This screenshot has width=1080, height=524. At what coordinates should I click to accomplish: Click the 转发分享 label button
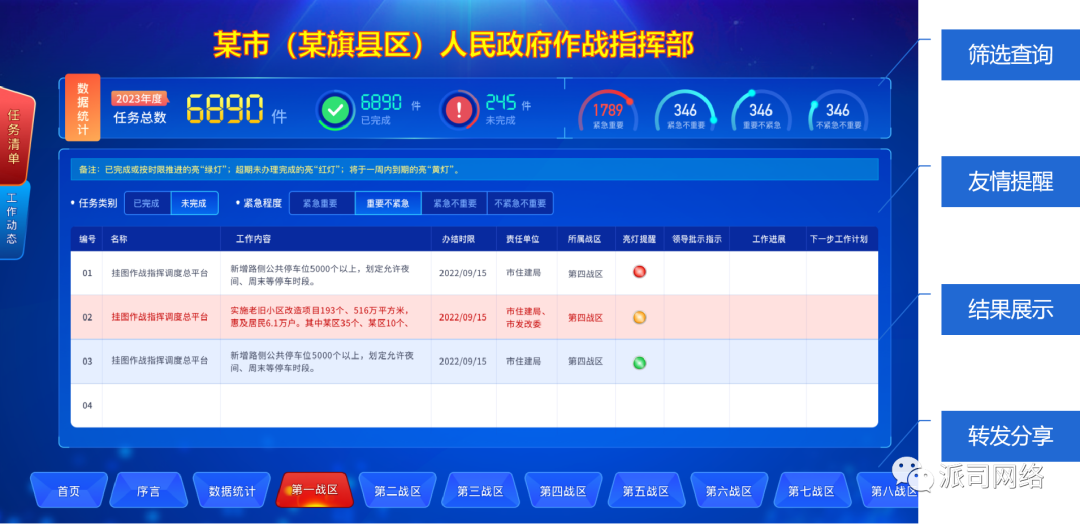tap(1010, 436)
